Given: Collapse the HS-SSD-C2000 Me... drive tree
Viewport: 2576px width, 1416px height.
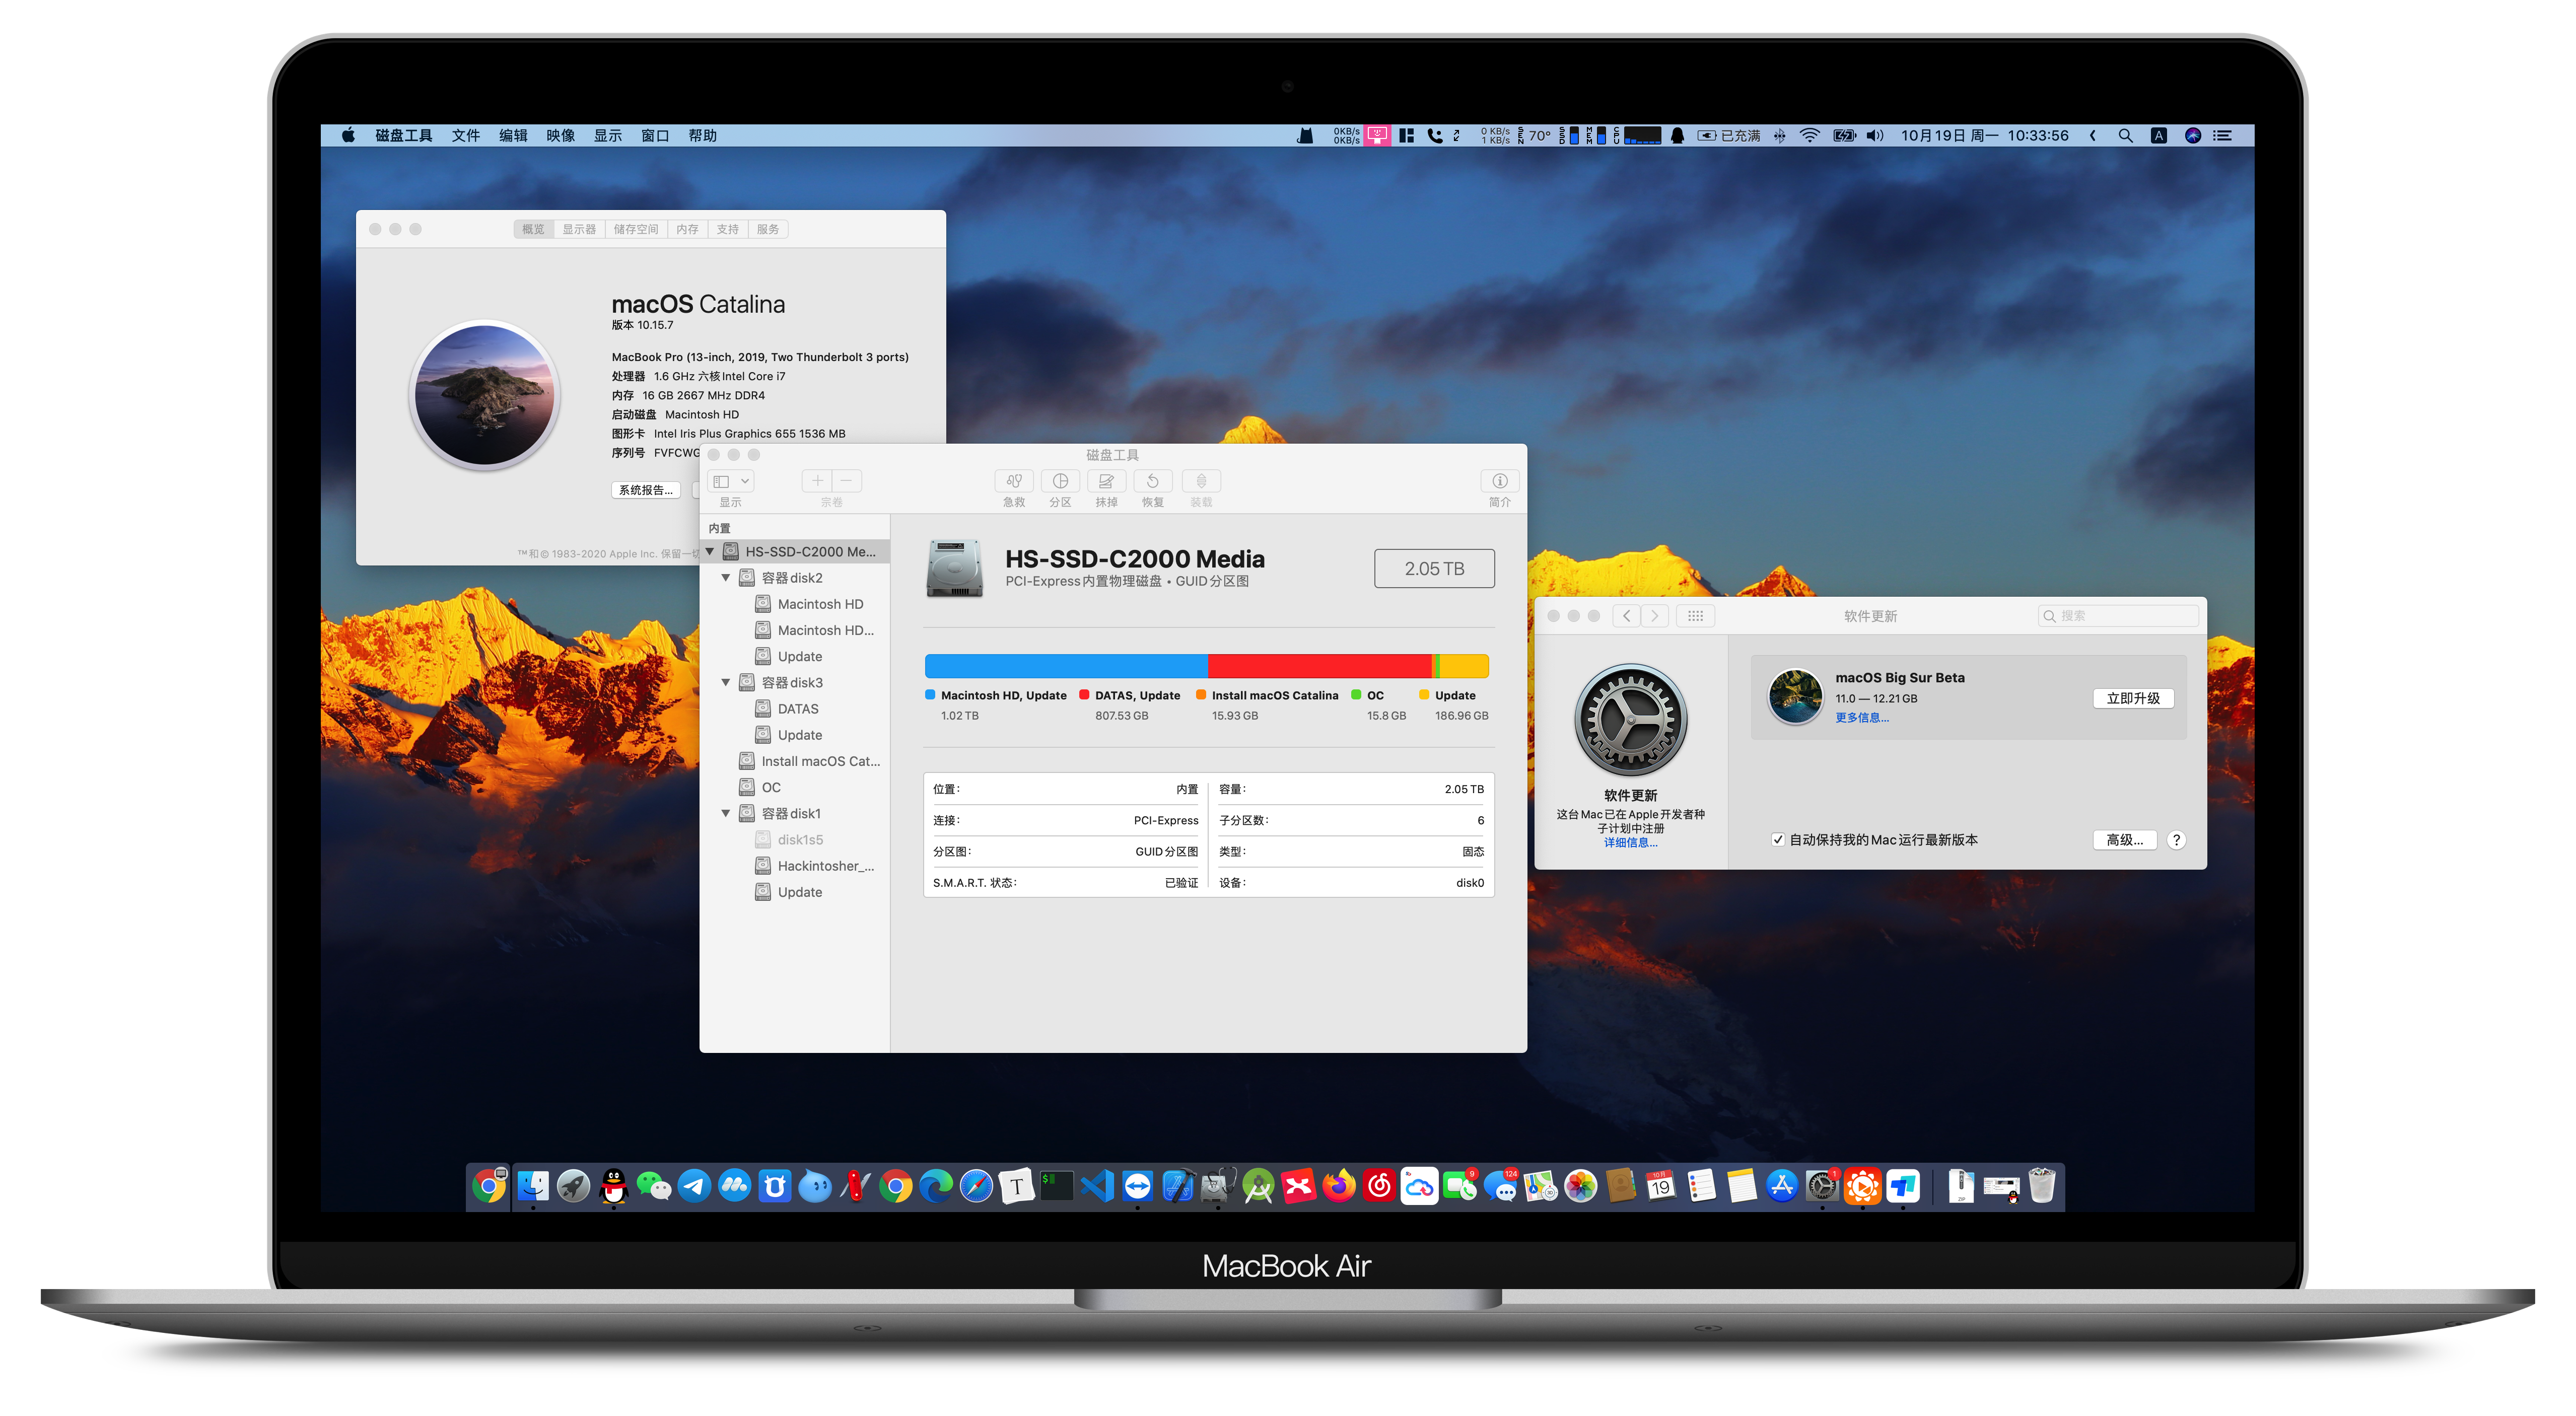Looking at the screenshot, I should [x=710, y=552].
